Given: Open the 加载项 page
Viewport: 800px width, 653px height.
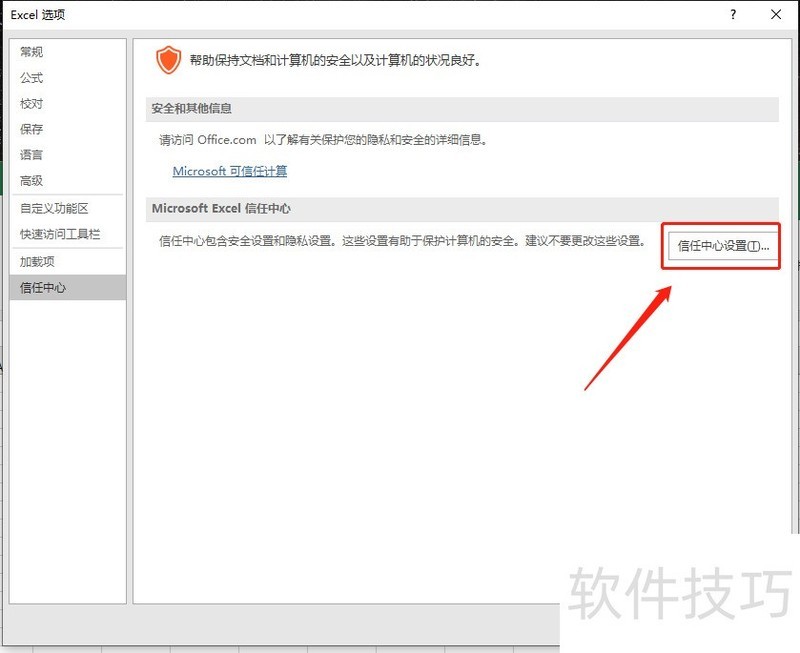Looking at the screenshot, I should click(38, 261).
